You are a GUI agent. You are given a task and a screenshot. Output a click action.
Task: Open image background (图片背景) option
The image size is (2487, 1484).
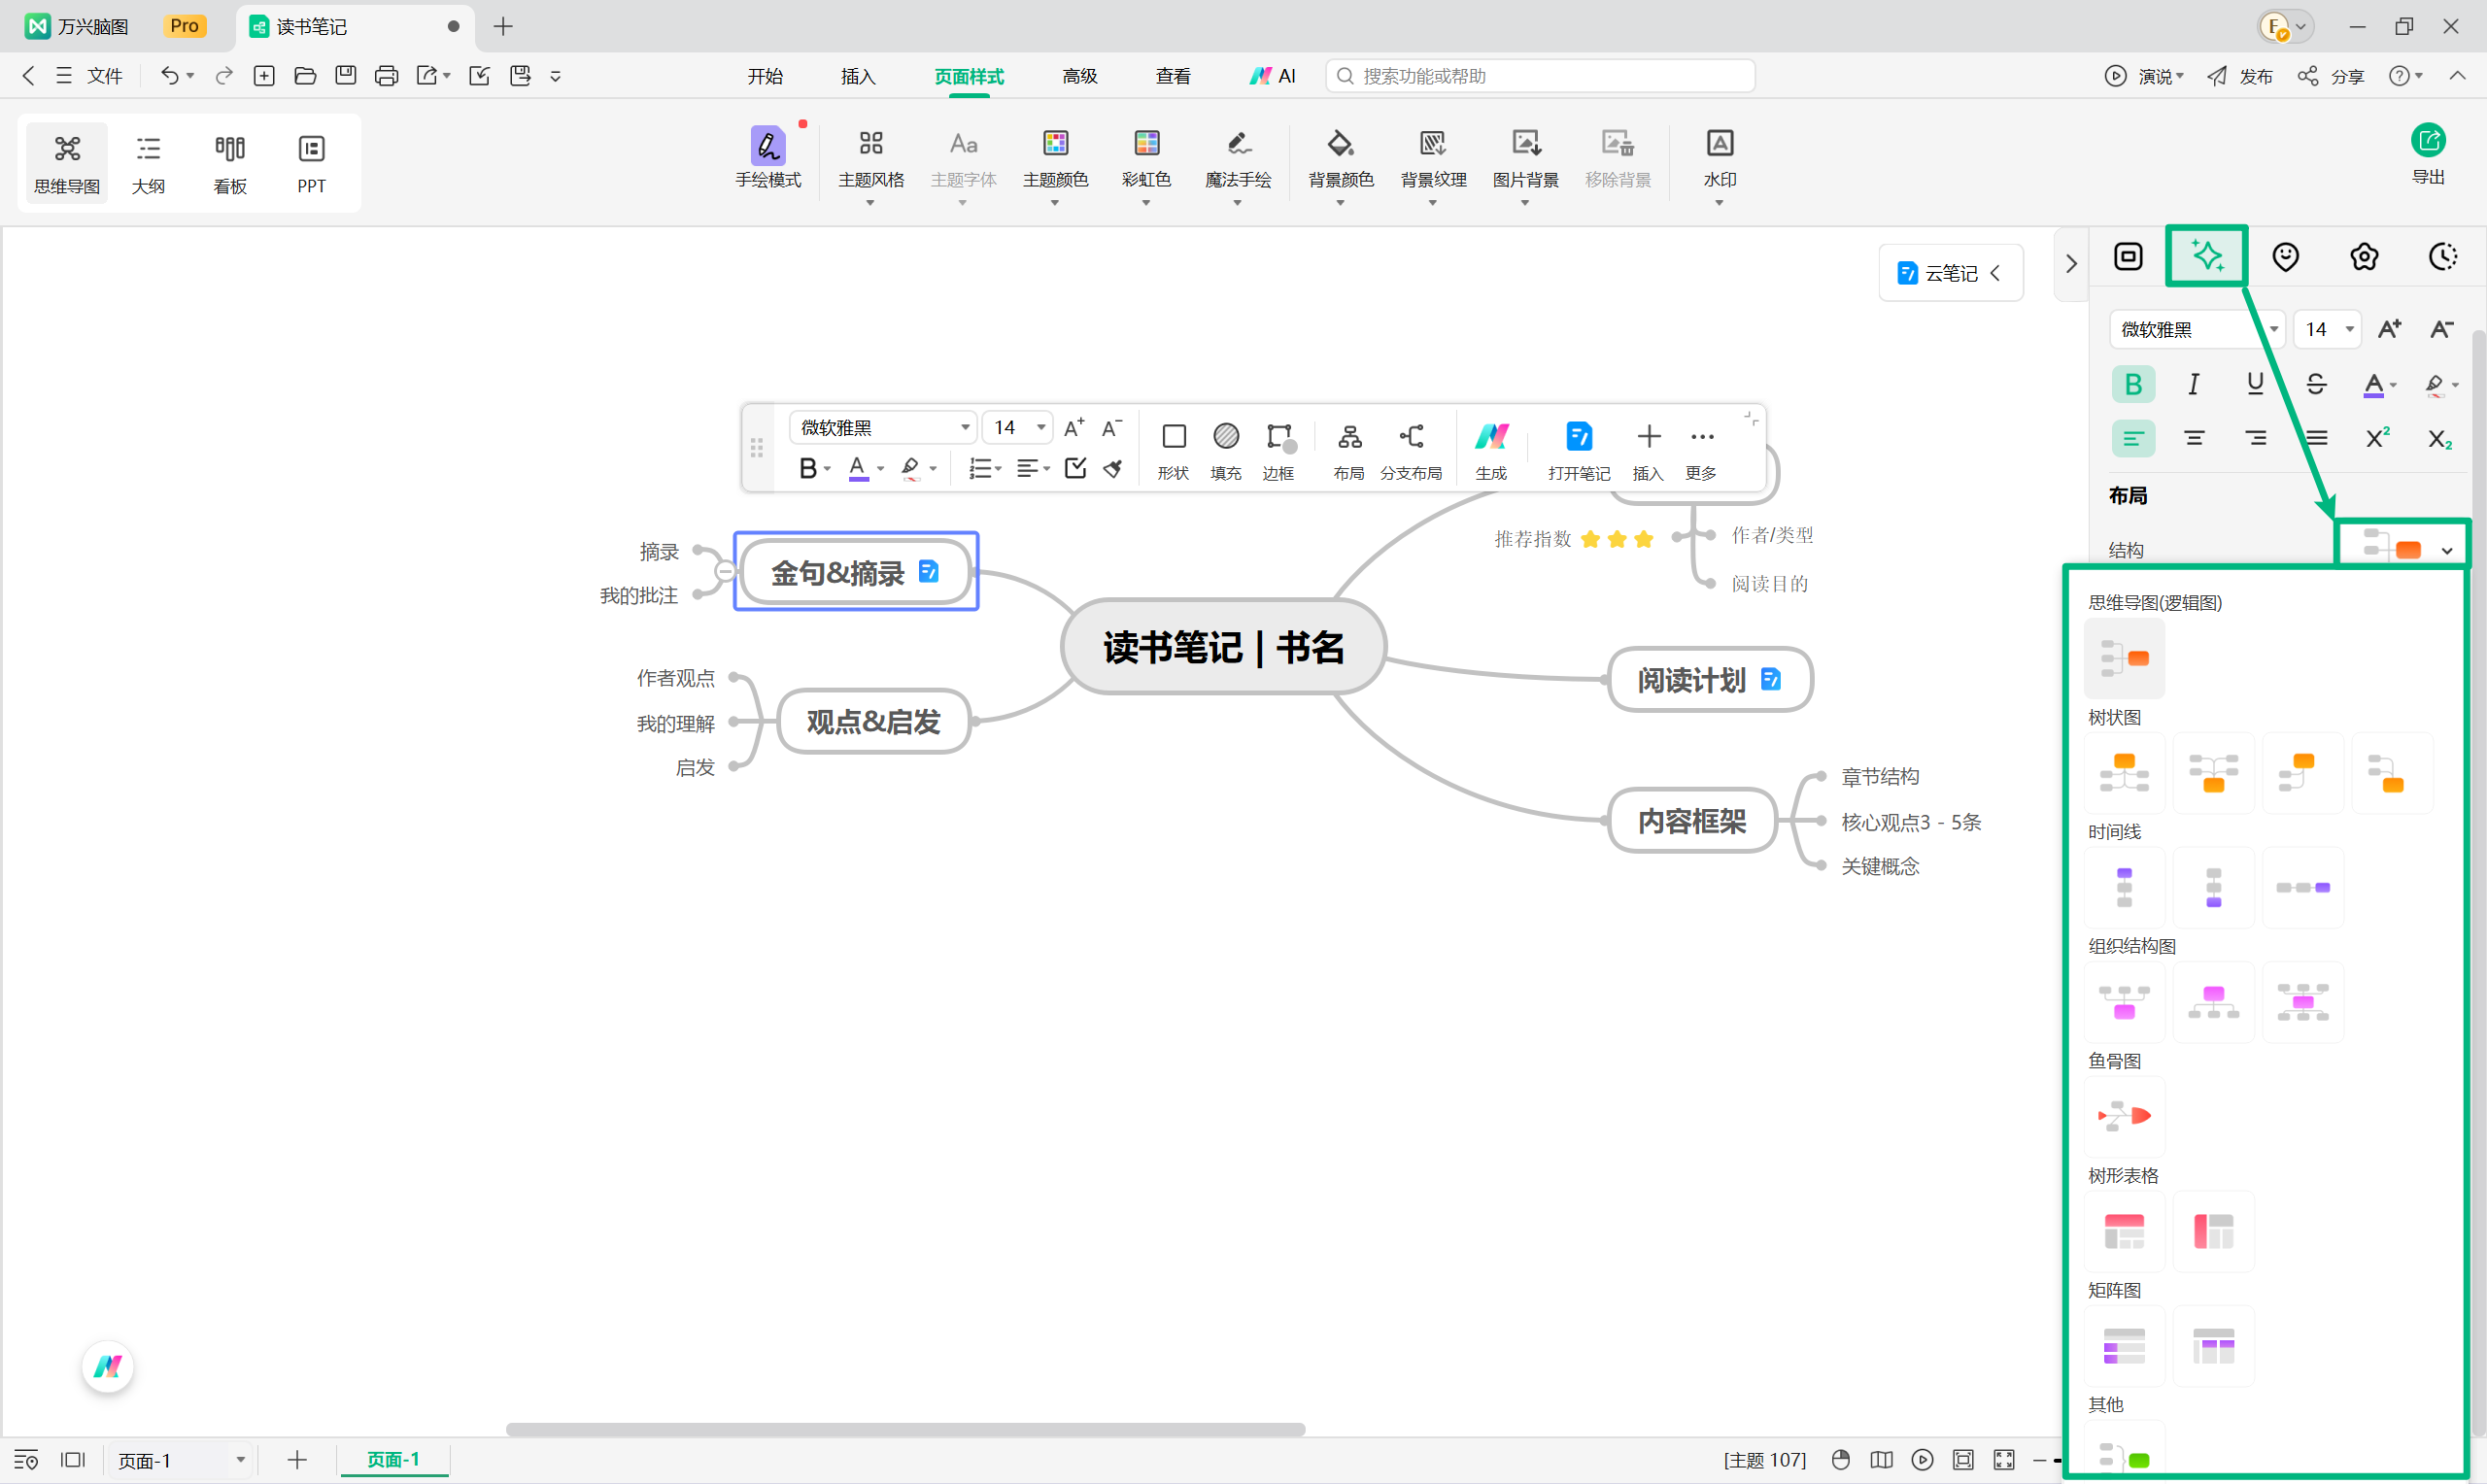click(x=1525, y=164)
